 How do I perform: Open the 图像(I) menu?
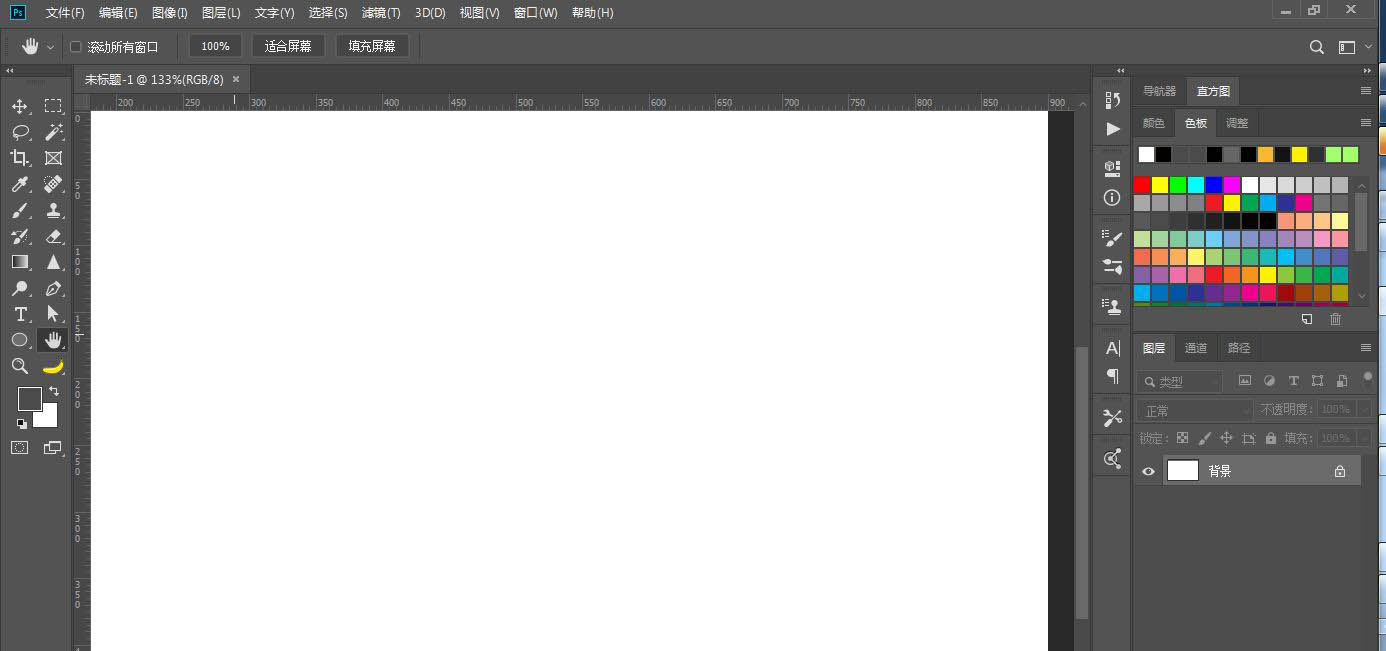tap(170, 13)
